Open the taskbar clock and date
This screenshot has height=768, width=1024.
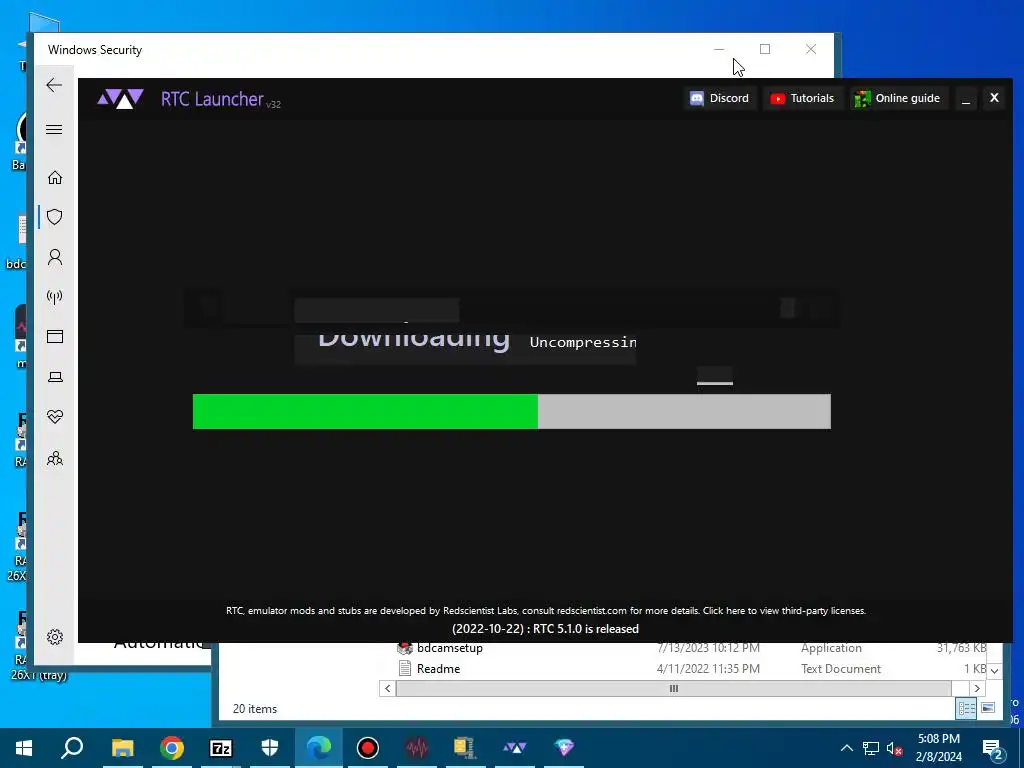coord(939,748)
